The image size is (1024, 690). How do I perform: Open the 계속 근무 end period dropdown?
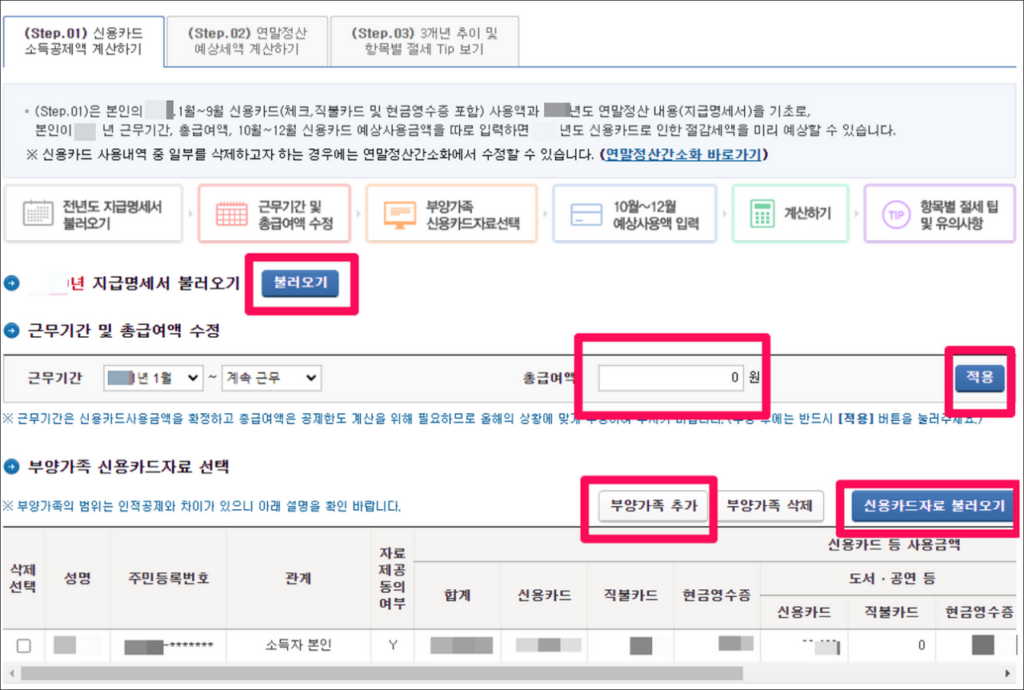tap(271, 377)
